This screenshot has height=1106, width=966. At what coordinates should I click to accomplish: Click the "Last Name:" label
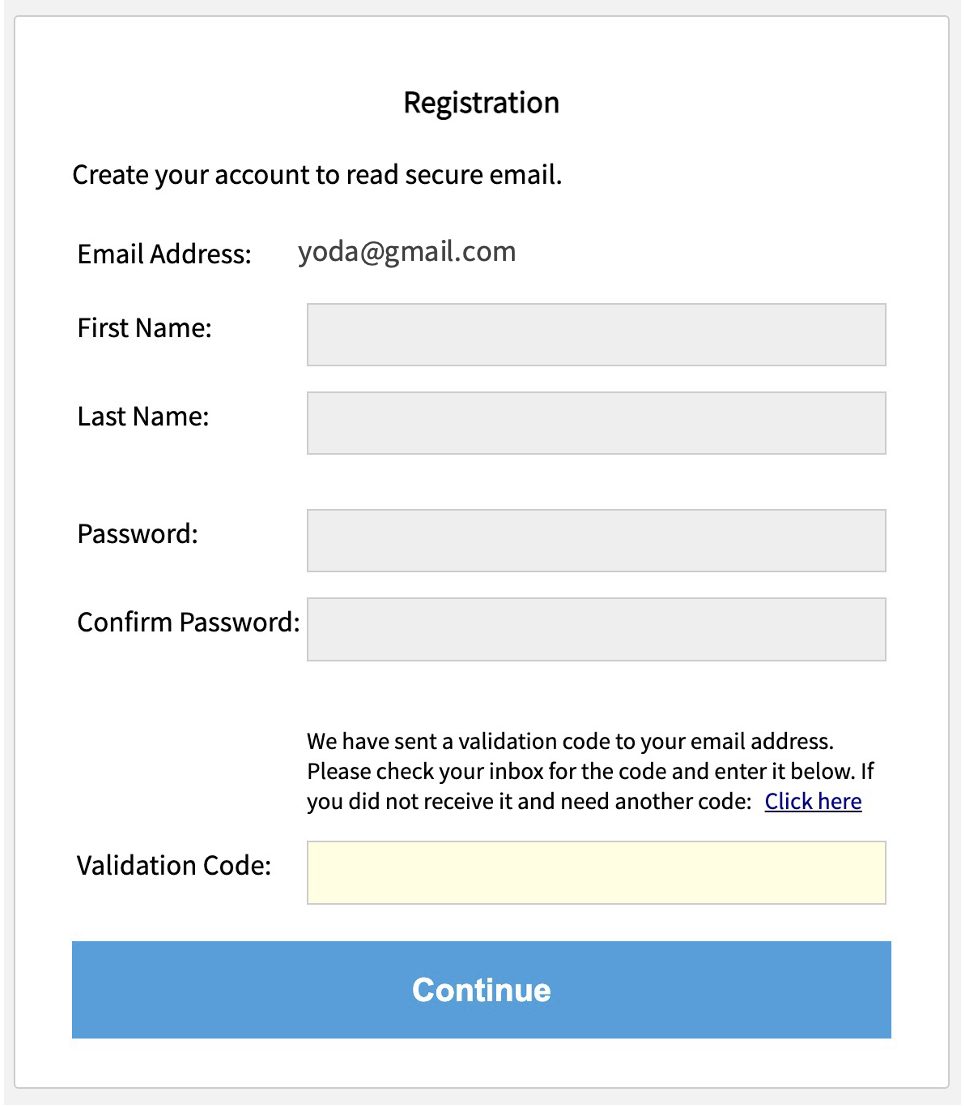click(x=143, y=416)
